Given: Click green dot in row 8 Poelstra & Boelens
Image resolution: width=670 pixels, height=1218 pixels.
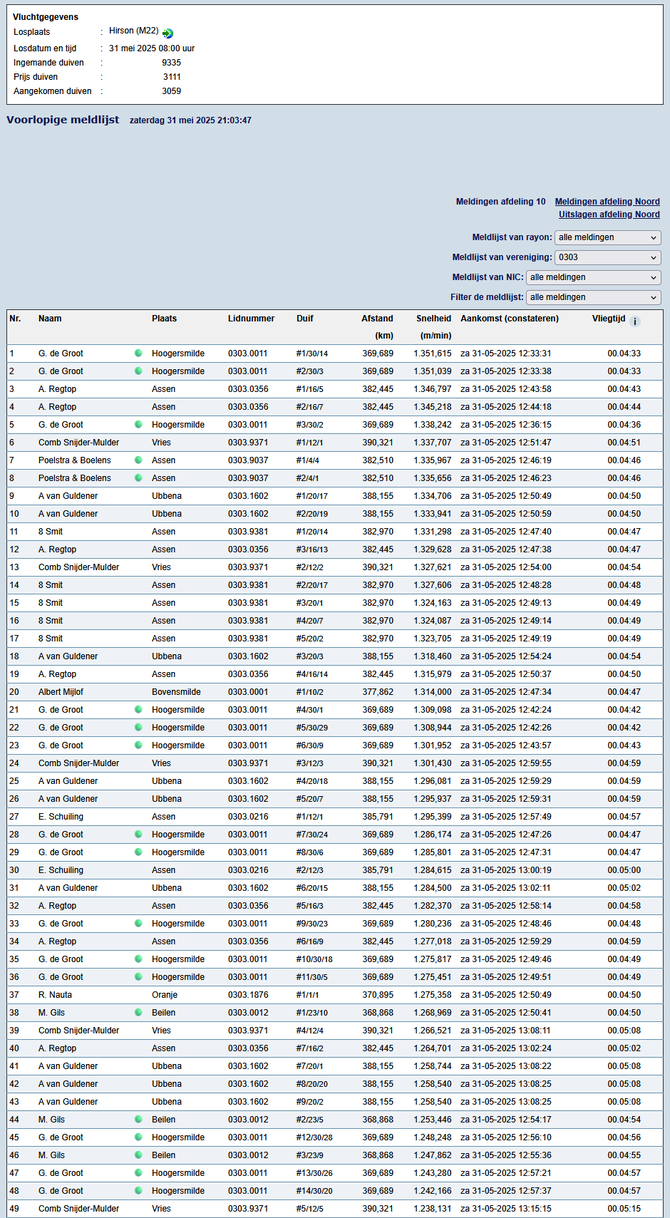Looking at the screenshot, I should (x=138, y=478).
